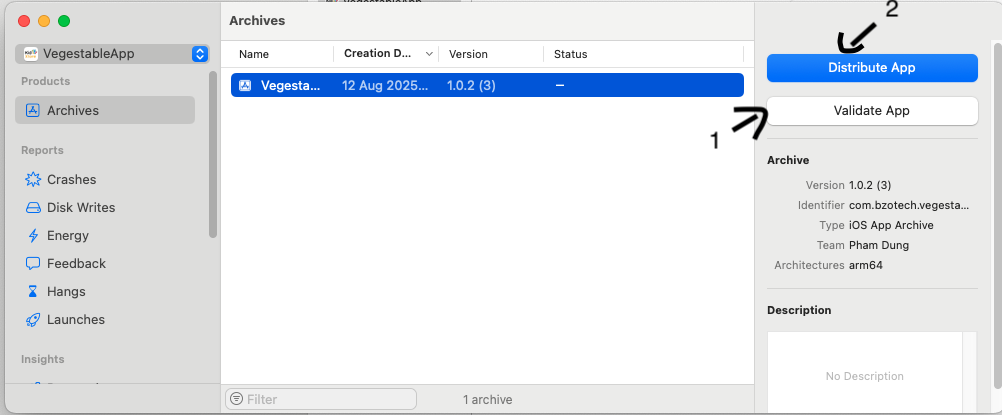Click the Validate App button

click(872, 111)
